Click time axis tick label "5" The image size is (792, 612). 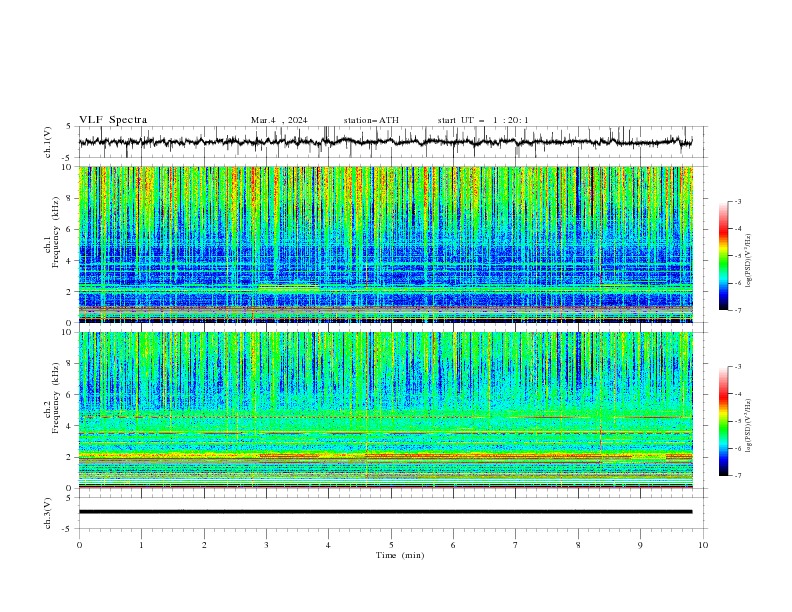click(391, 545)
